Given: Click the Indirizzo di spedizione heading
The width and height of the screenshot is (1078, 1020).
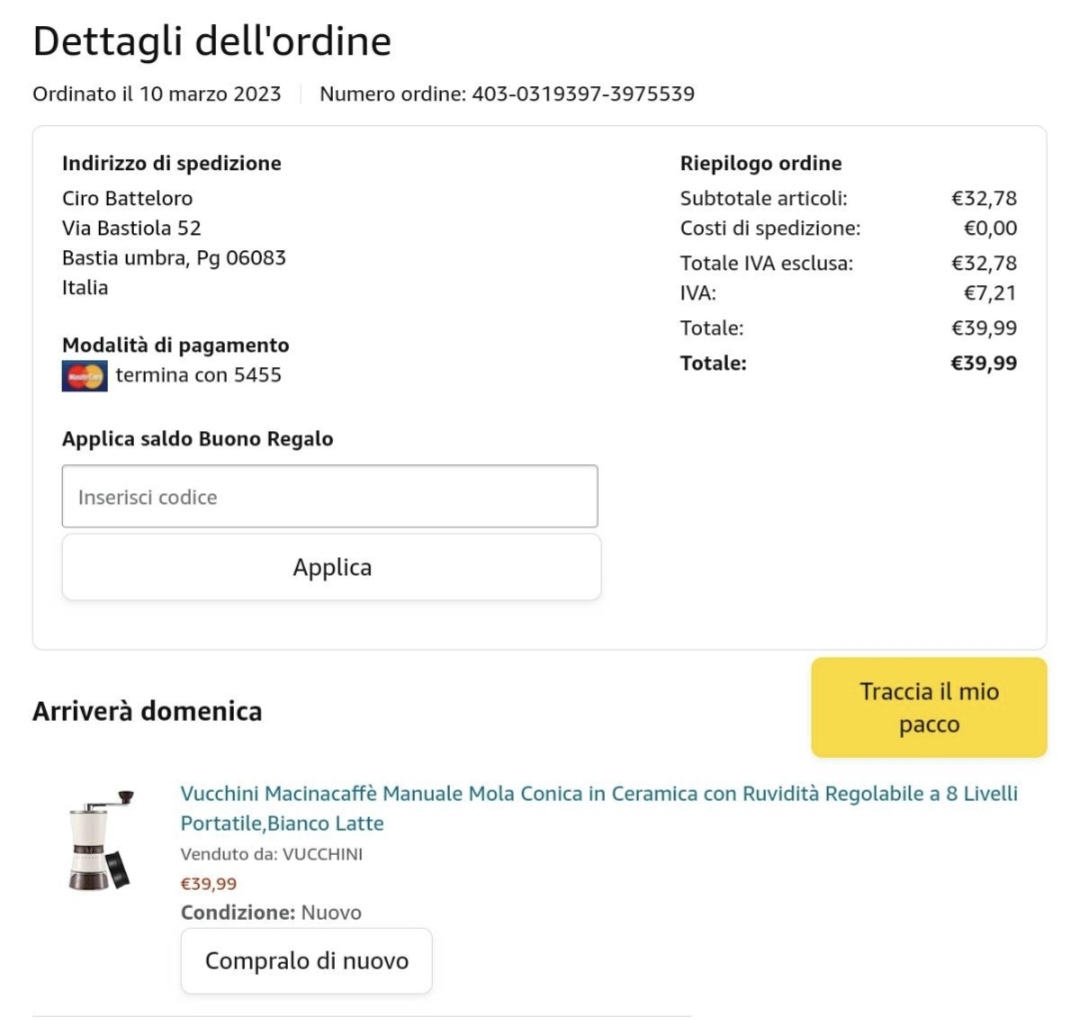Looking at the screenshot, I should point(171,163).
